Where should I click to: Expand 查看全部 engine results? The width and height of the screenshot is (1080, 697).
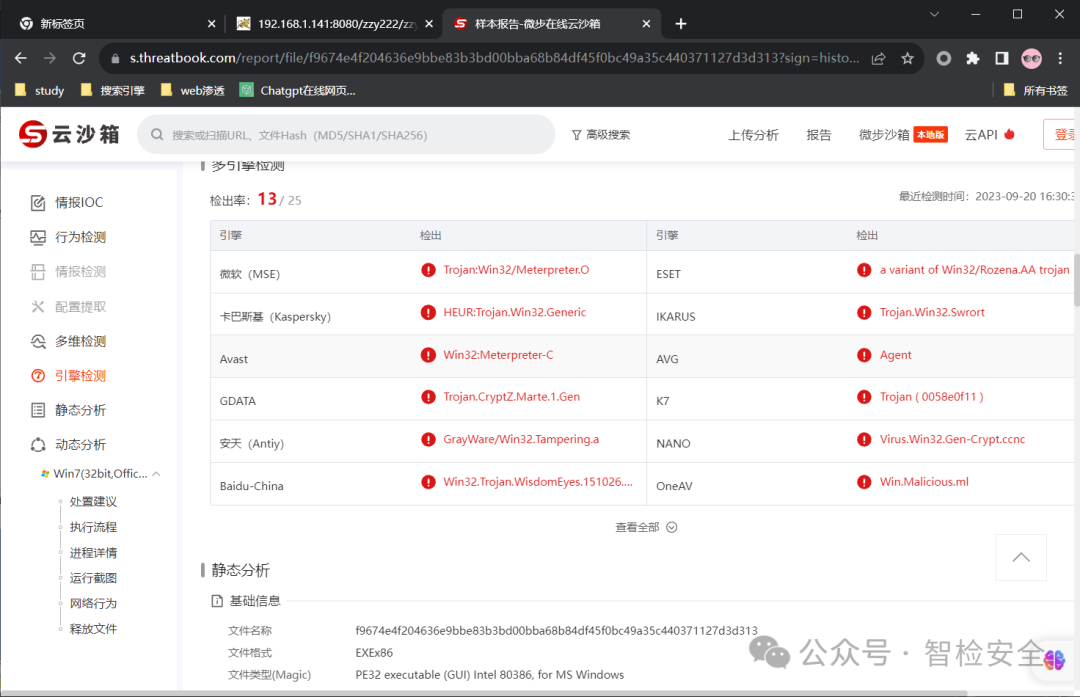tap(646, 527)
